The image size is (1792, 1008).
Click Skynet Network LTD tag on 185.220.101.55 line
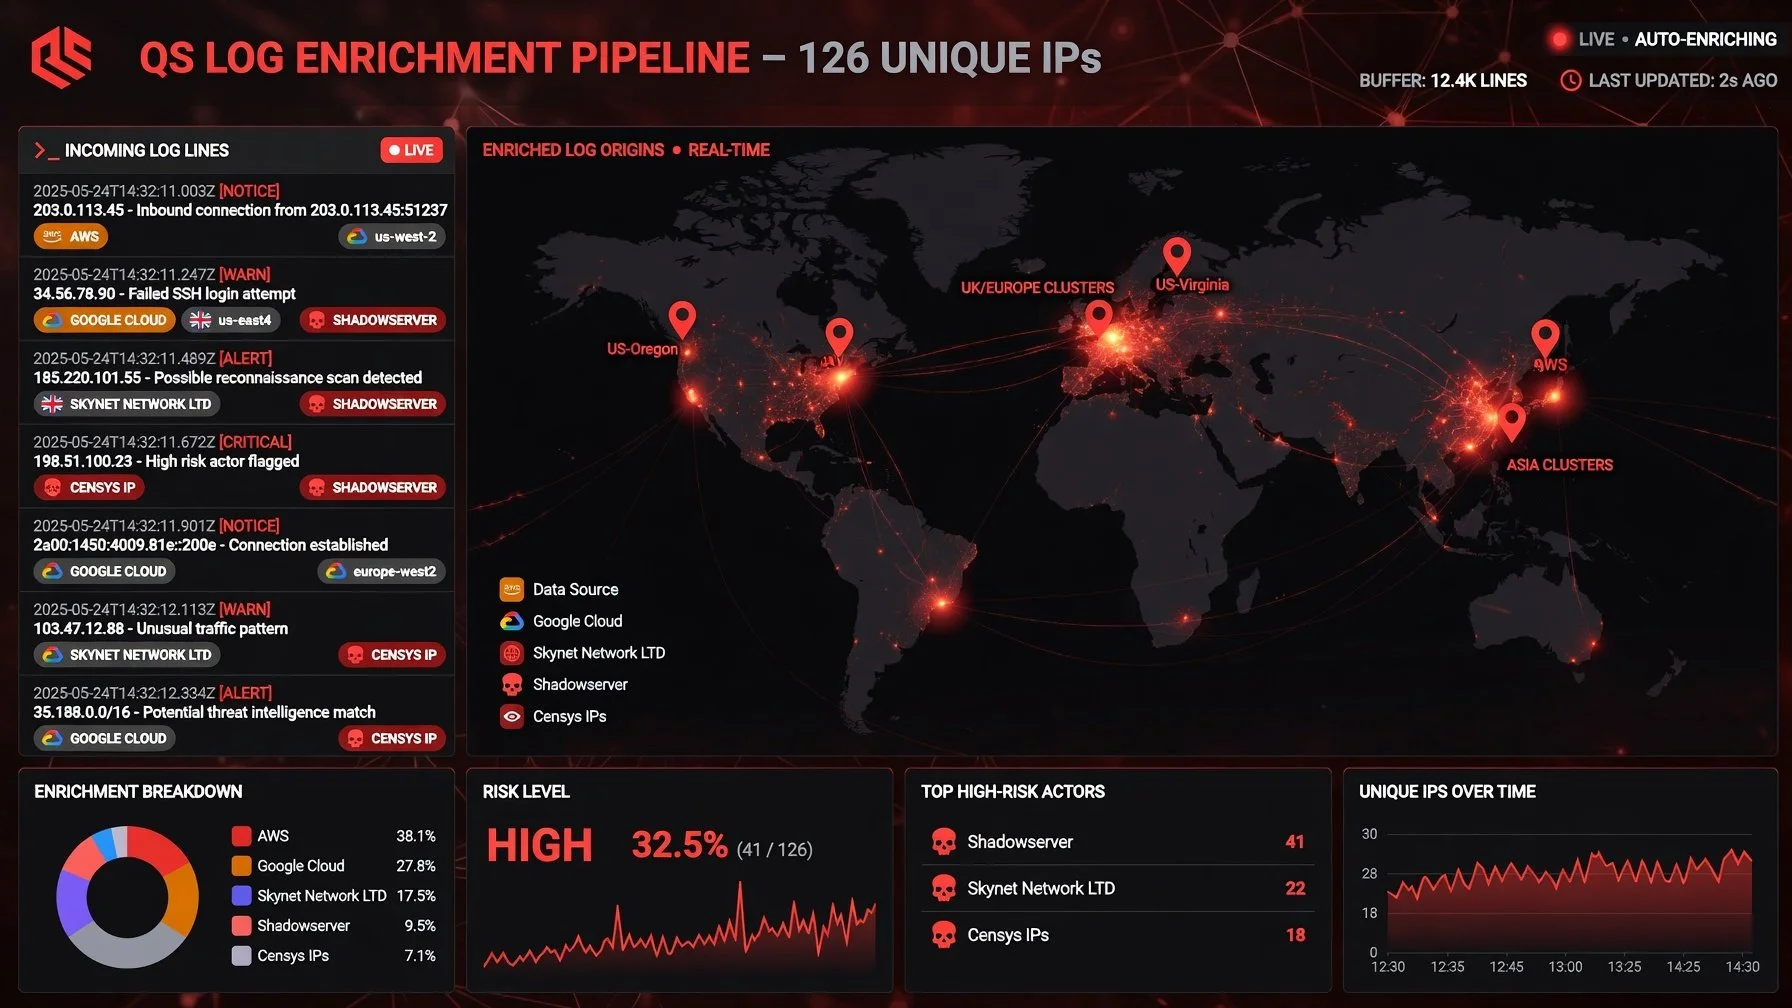(127, 404)
